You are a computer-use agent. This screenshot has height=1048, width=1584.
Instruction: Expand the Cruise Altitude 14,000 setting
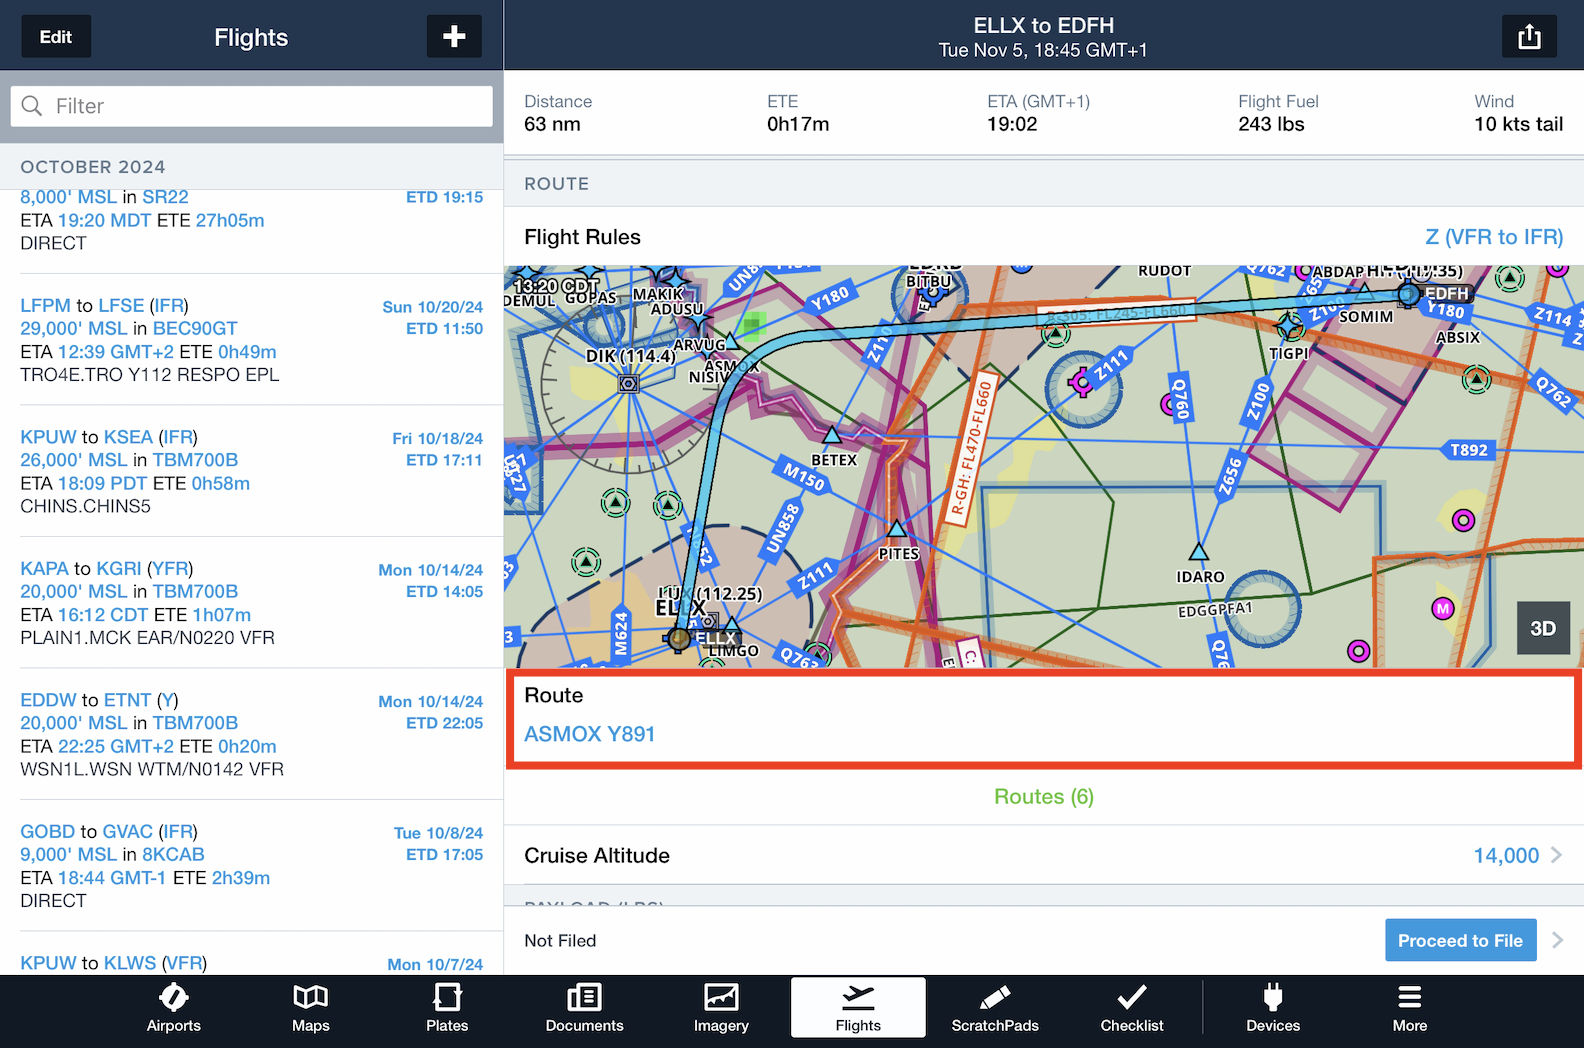pos(1517,855)
